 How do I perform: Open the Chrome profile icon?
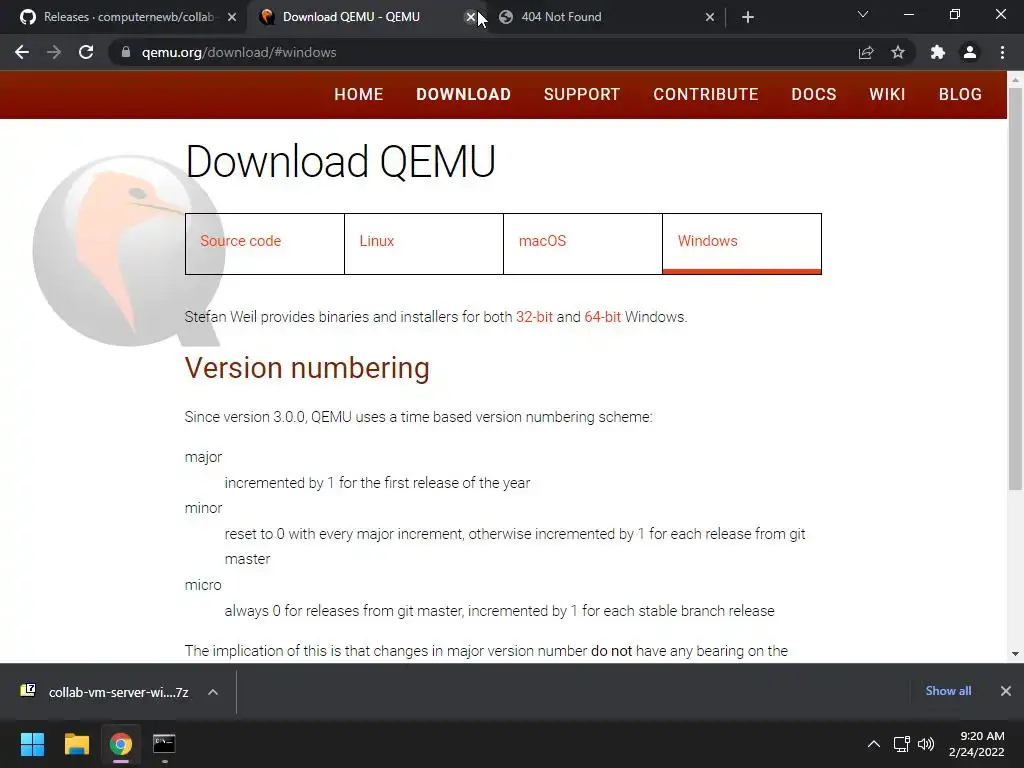pyautogui.click(x=970, y=52)
